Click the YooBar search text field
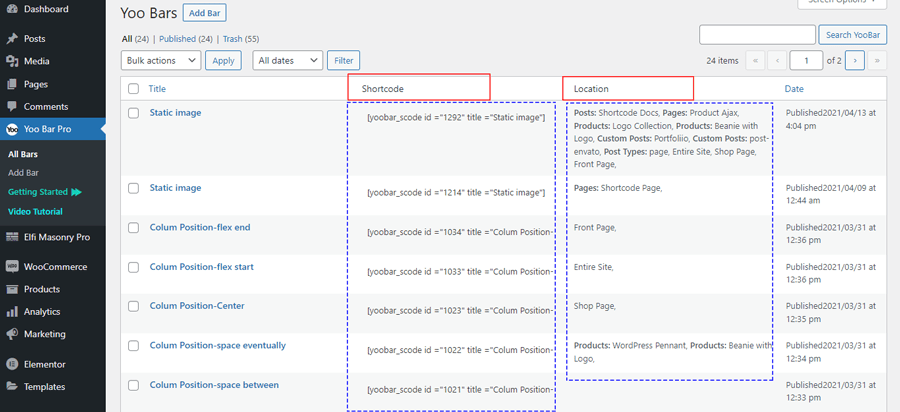The image size is (900, 412). (757, 35)
